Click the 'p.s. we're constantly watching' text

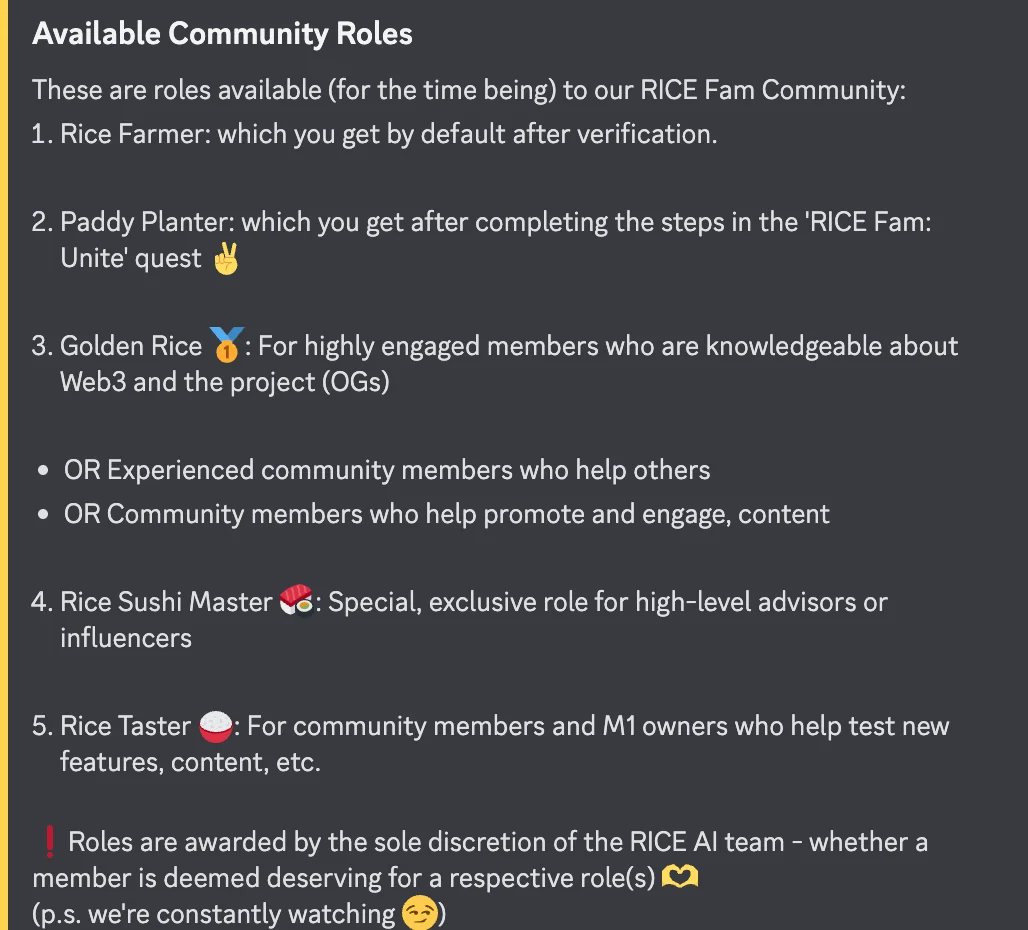point(214,914)
